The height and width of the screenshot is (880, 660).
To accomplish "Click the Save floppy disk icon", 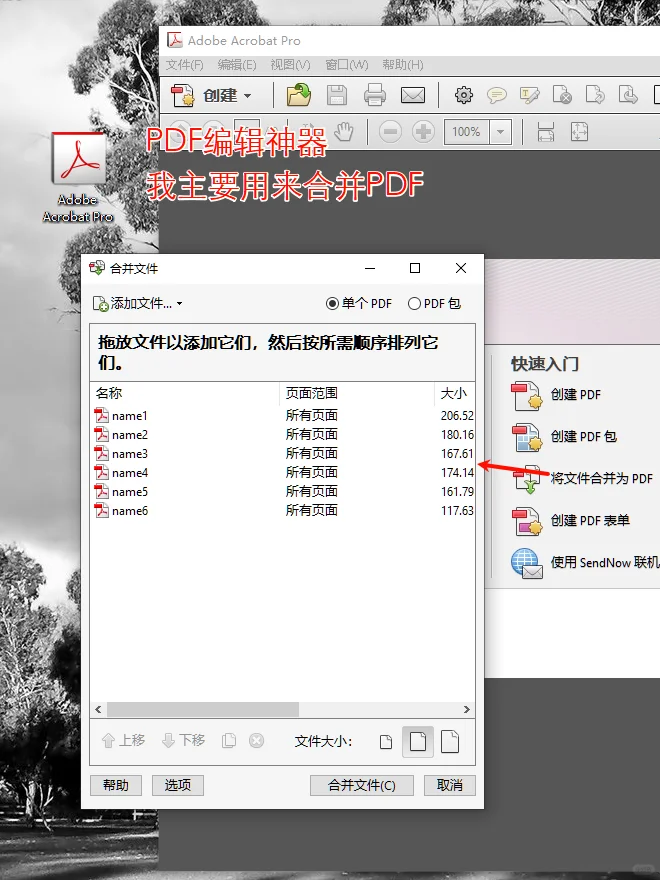I will click(x=337, y=95).
